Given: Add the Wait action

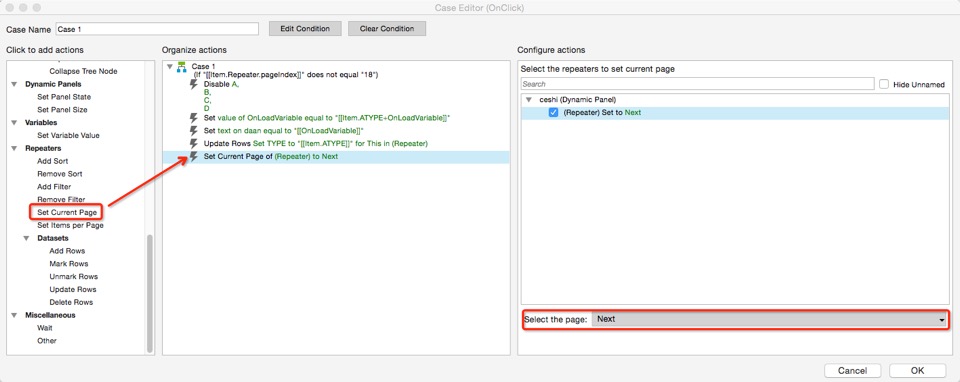Looking at the screenshot, I should coord(45,328).
